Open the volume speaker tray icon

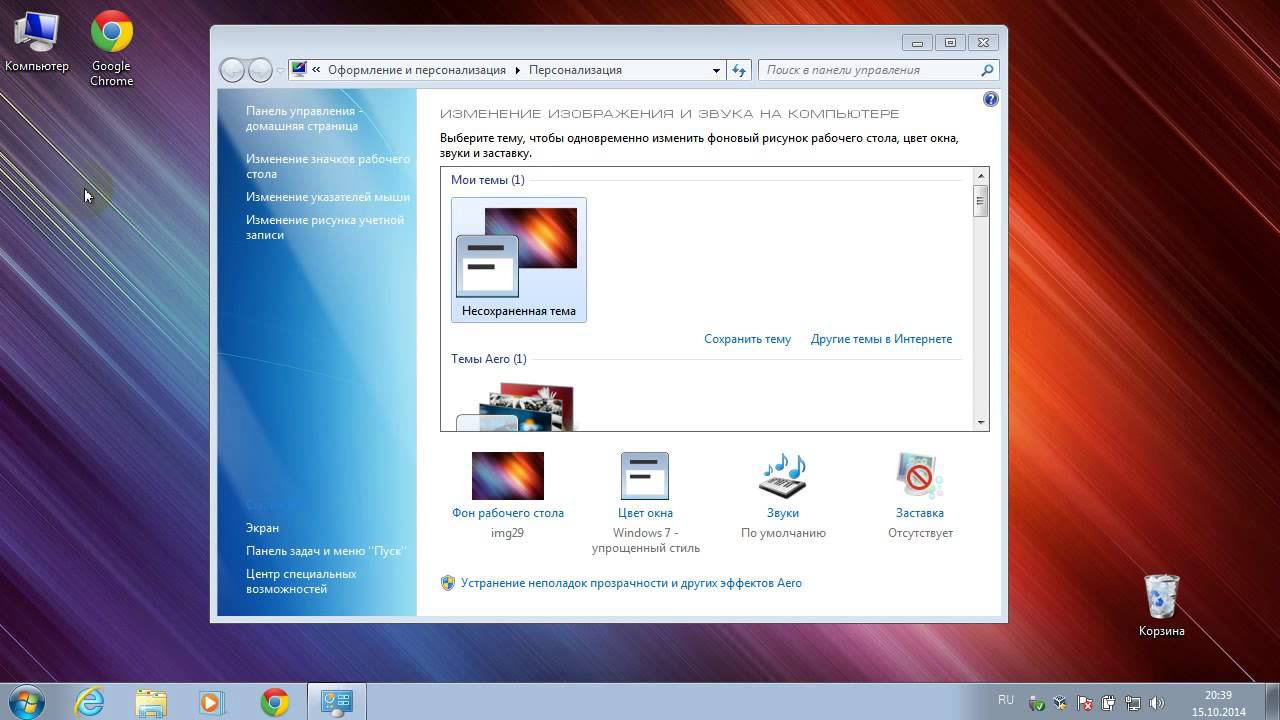pyautogui.click(x=1157, y=703)
